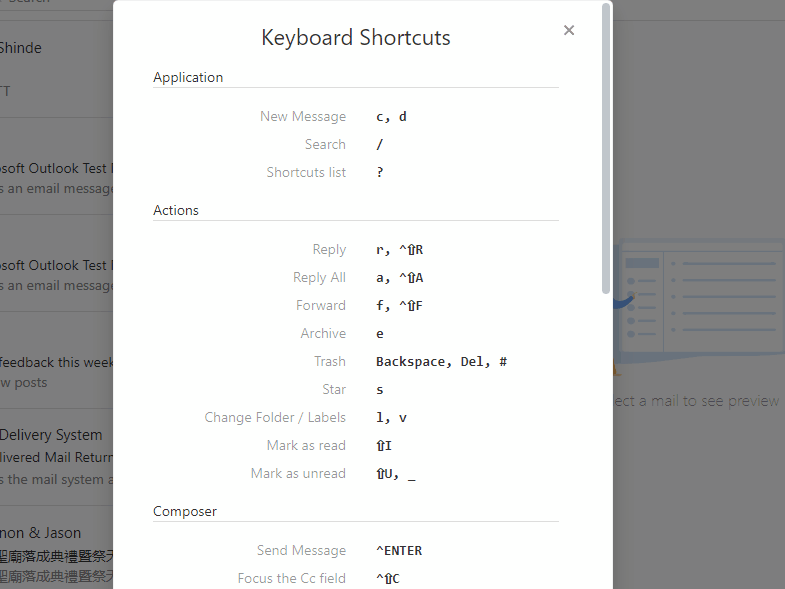
Task: Click the 'r, ^⇧R' shortcut text
Action: coord(400,249)
